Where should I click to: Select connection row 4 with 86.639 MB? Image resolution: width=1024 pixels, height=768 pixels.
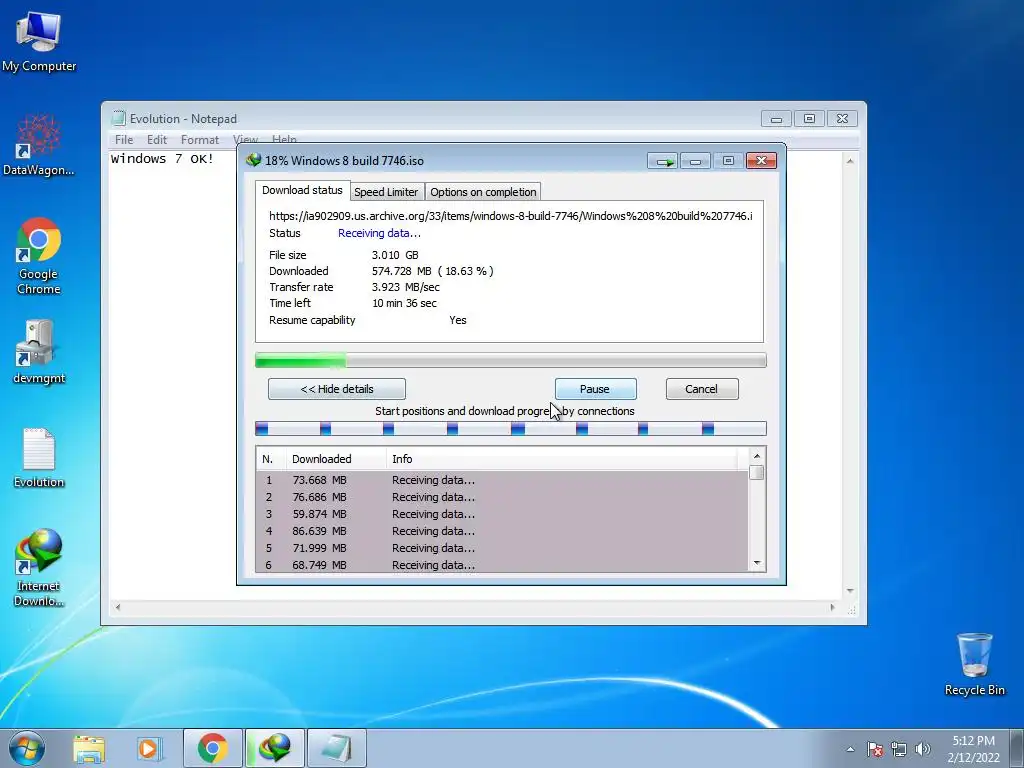(502, 531)
